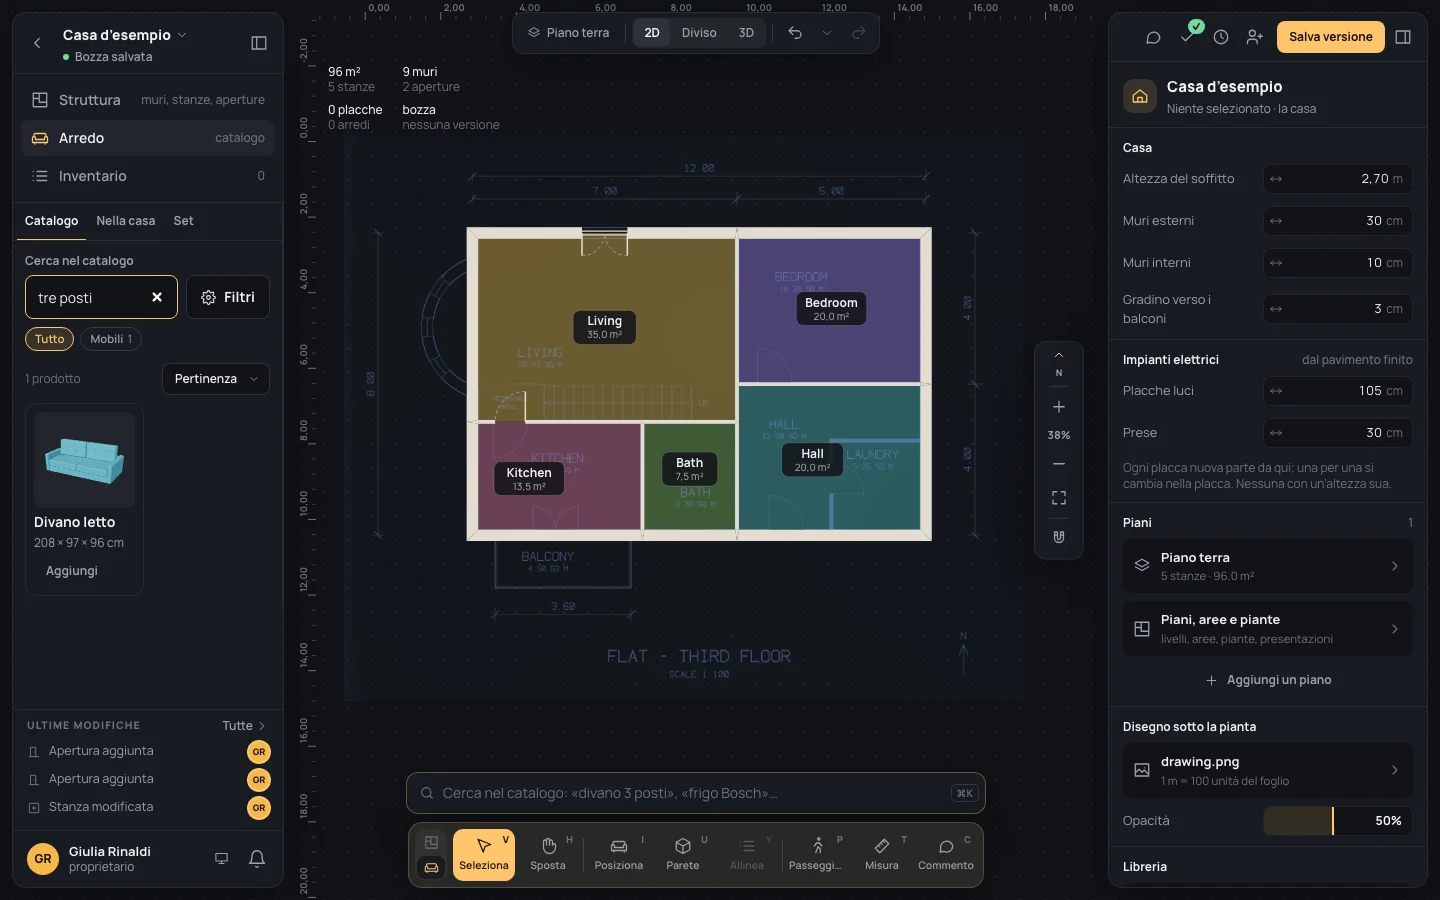
Task: Collapse the right properties panel
Action: coord(1403,37)
